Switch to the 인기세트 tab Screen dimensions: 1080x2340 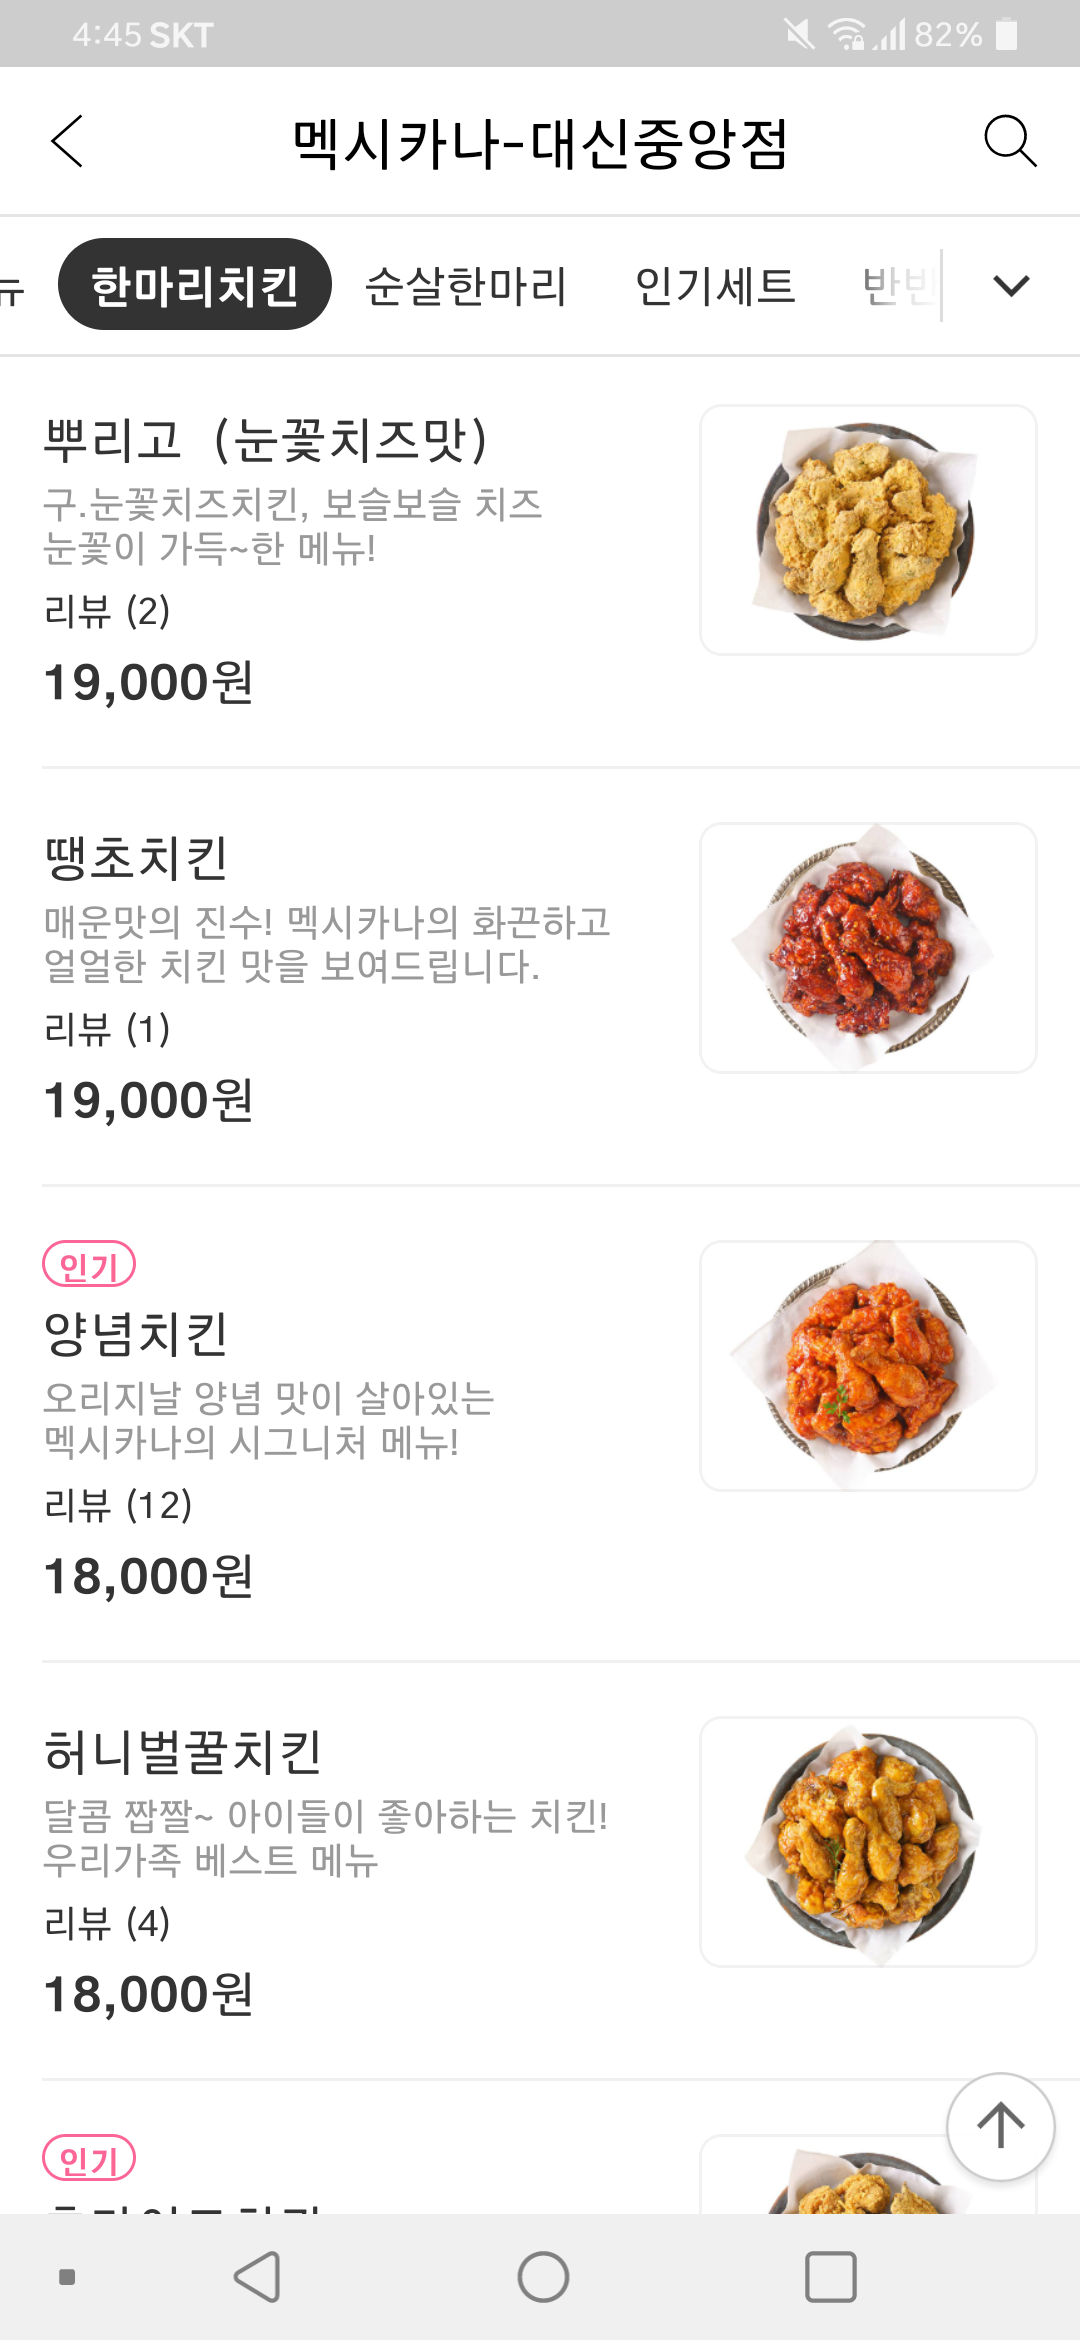(x=715, y=286)
